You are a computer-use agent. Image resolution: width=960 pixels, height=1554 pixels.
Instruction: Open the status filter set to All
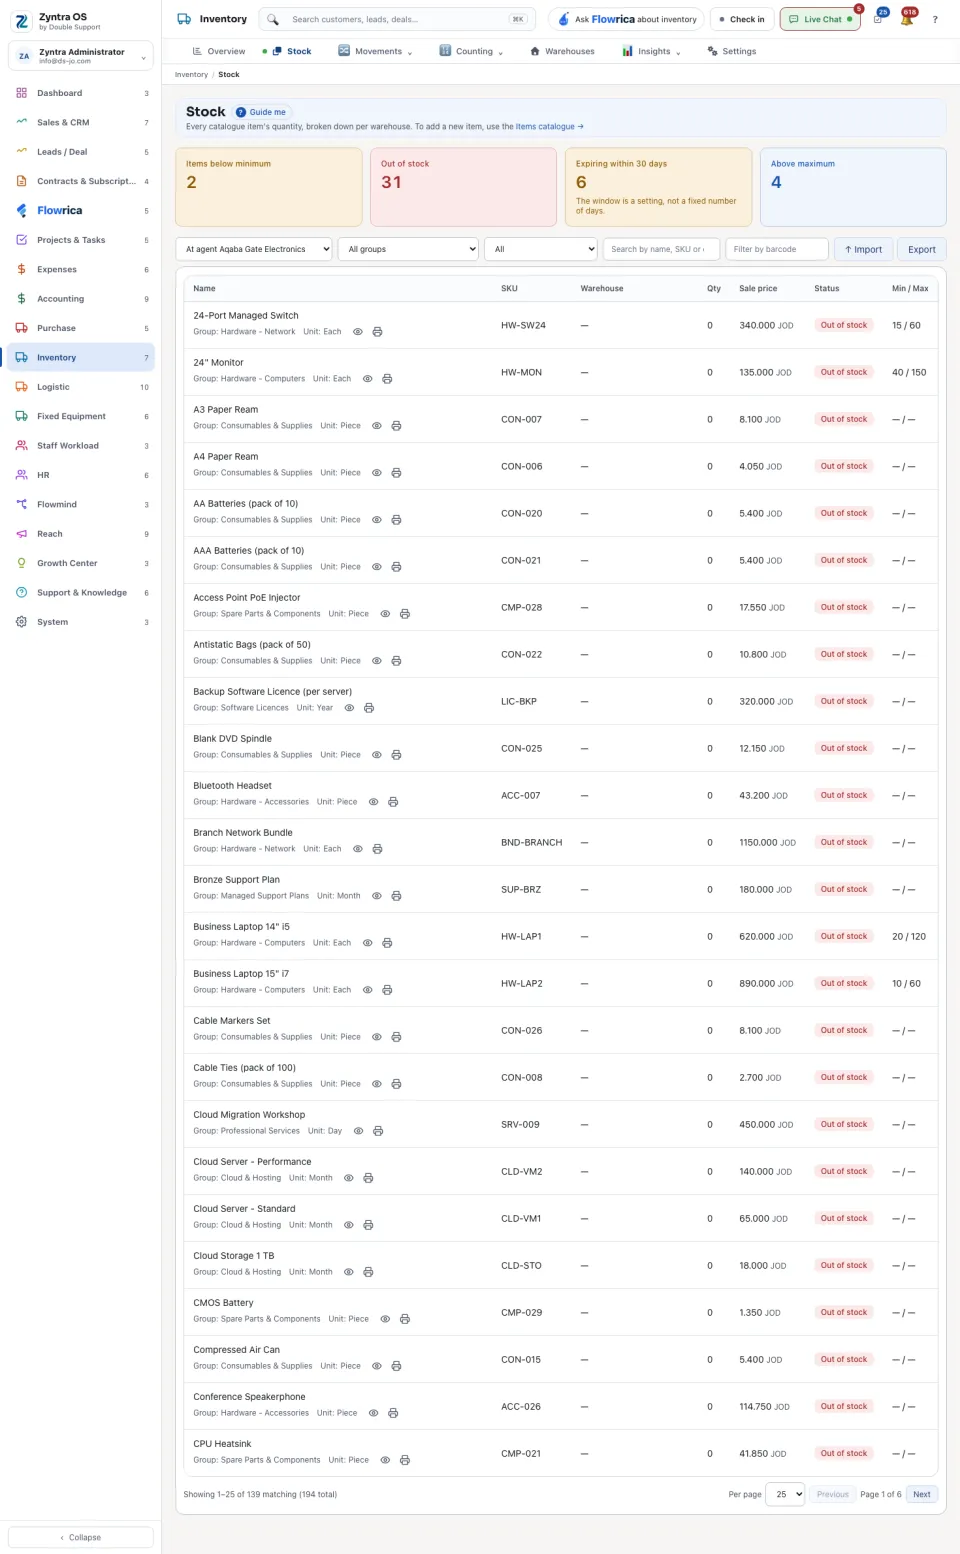point(541,249)
